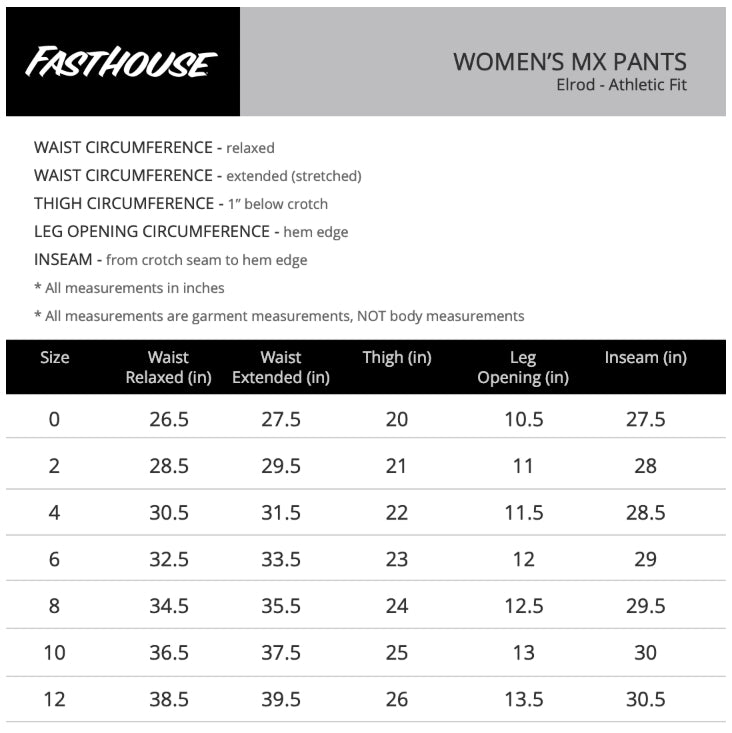Click the Elrod - Athletic Fit subtitle
This screenshot has height=733, width=732.
coord(621,85)
